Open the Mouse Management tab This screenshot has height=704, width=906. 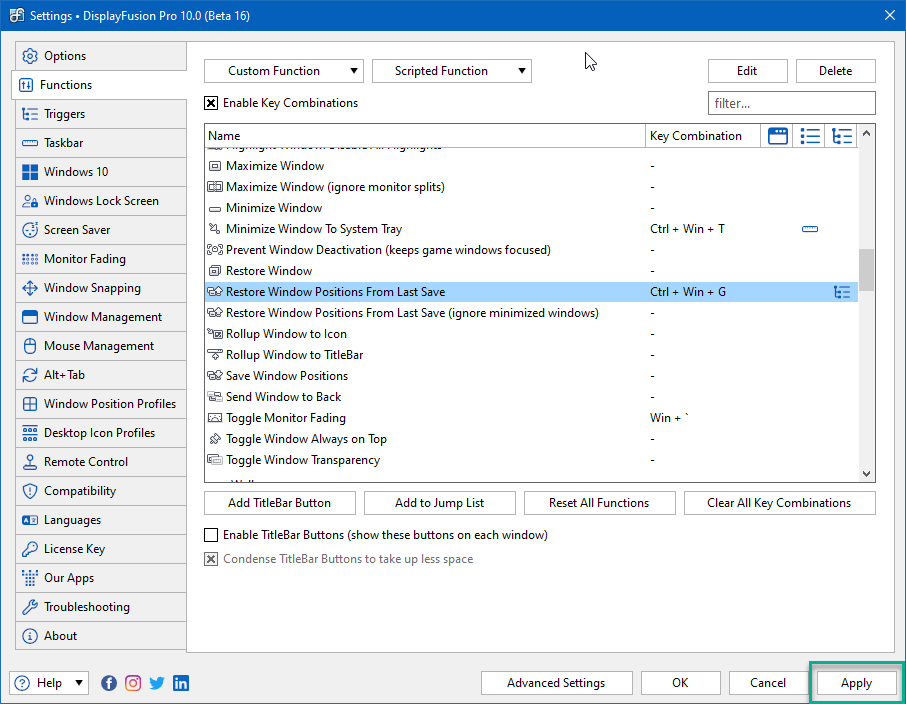tap(101, 346)
